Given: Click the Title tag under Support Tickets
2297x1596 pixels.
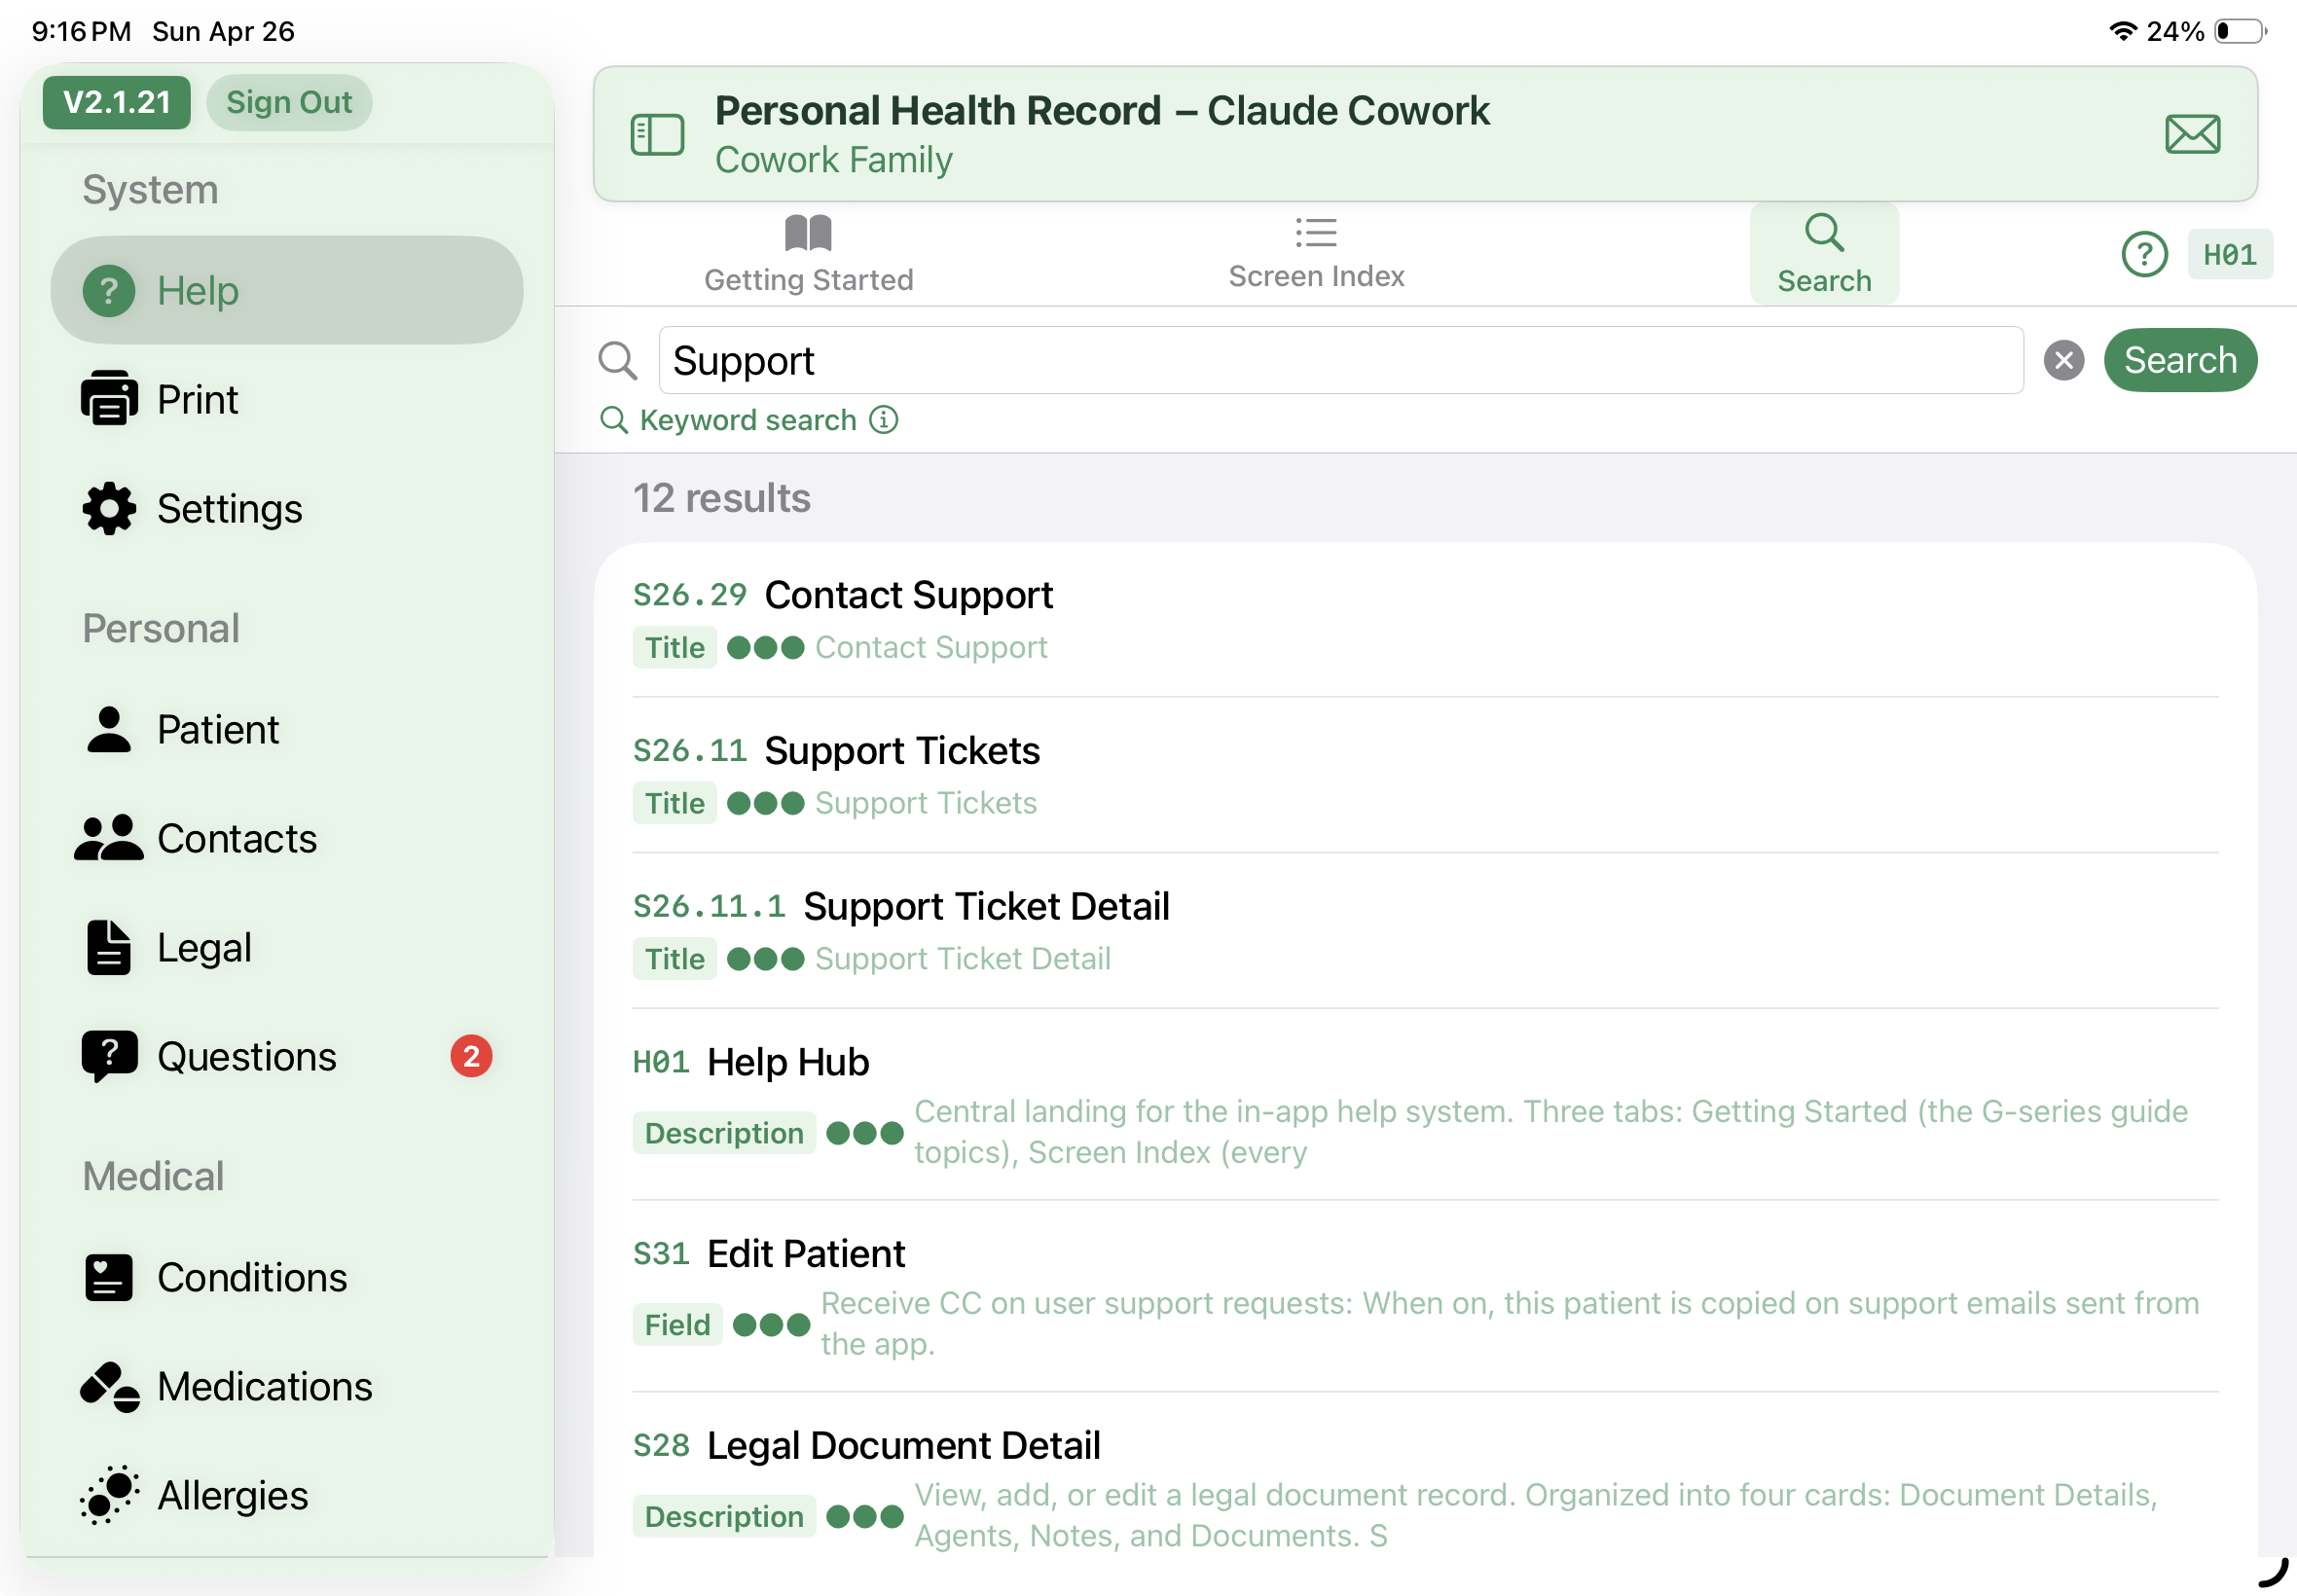Looking at the screenshot, I should [x=674, y=803].
